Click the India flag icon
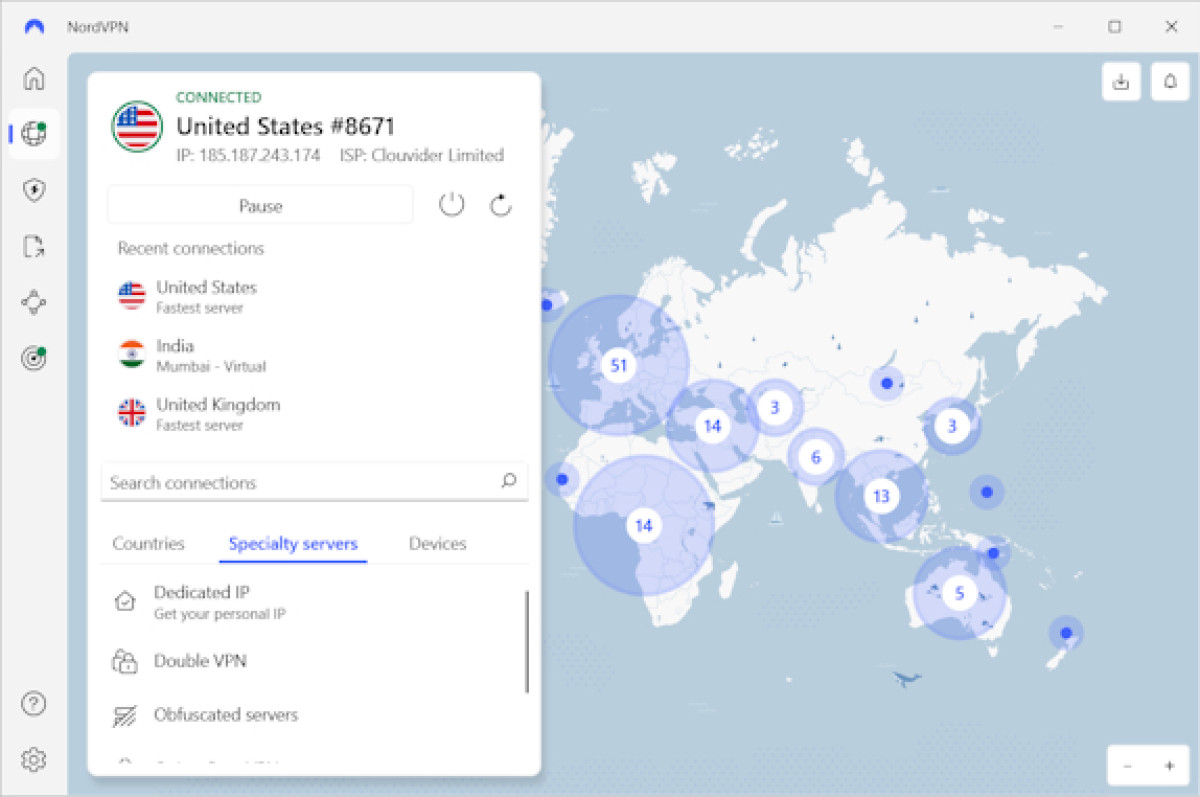This screenshot has height=797, width=1200. pyautogui.click(x=131, y=354)
